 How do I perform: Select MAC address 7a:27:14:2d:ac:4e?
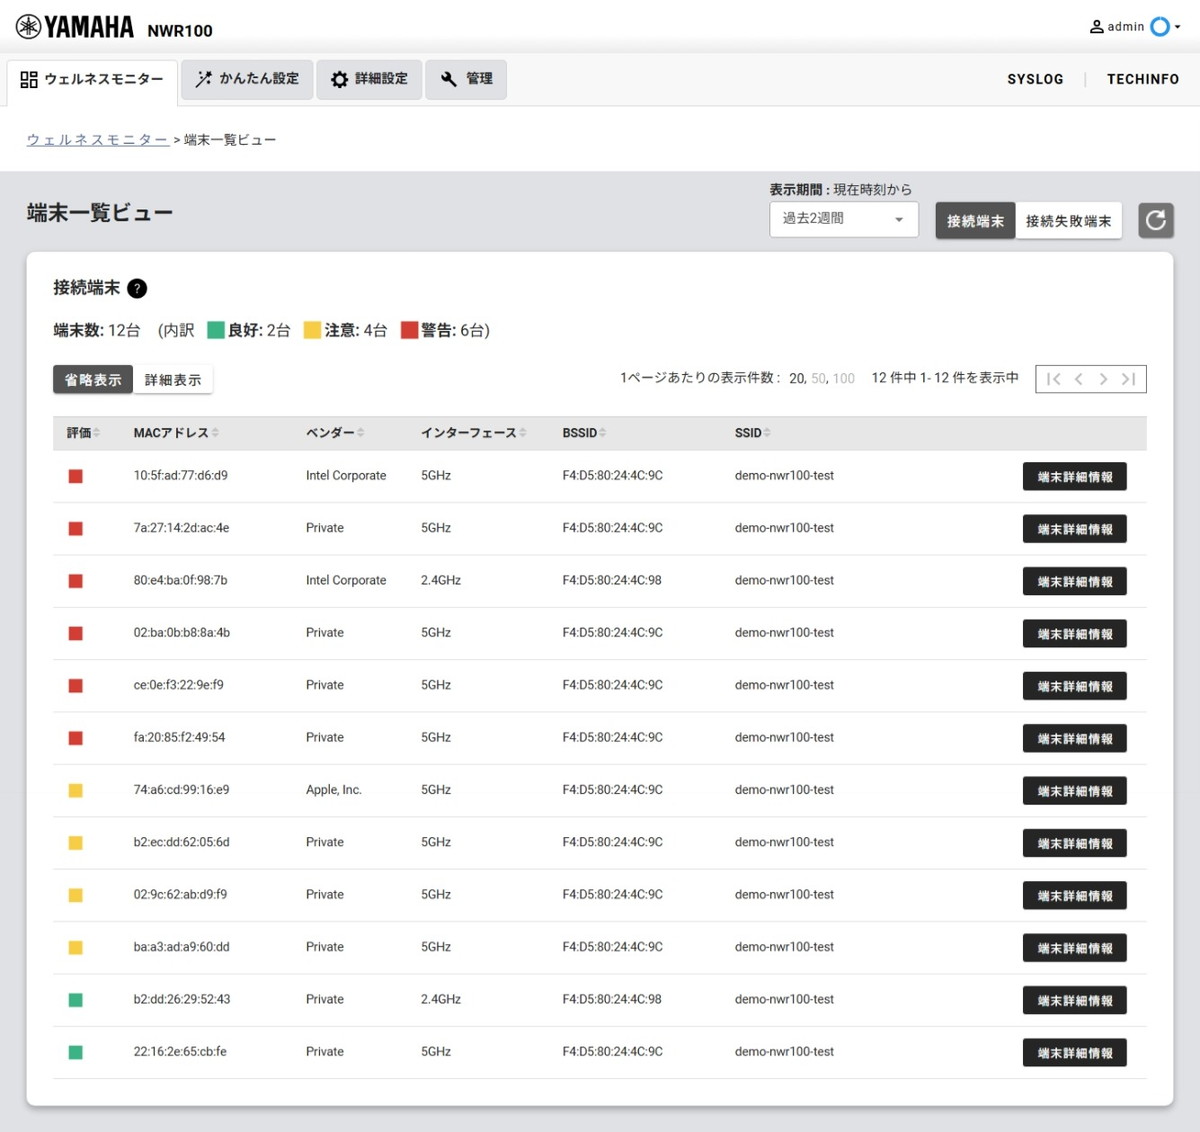pos(181,528)
